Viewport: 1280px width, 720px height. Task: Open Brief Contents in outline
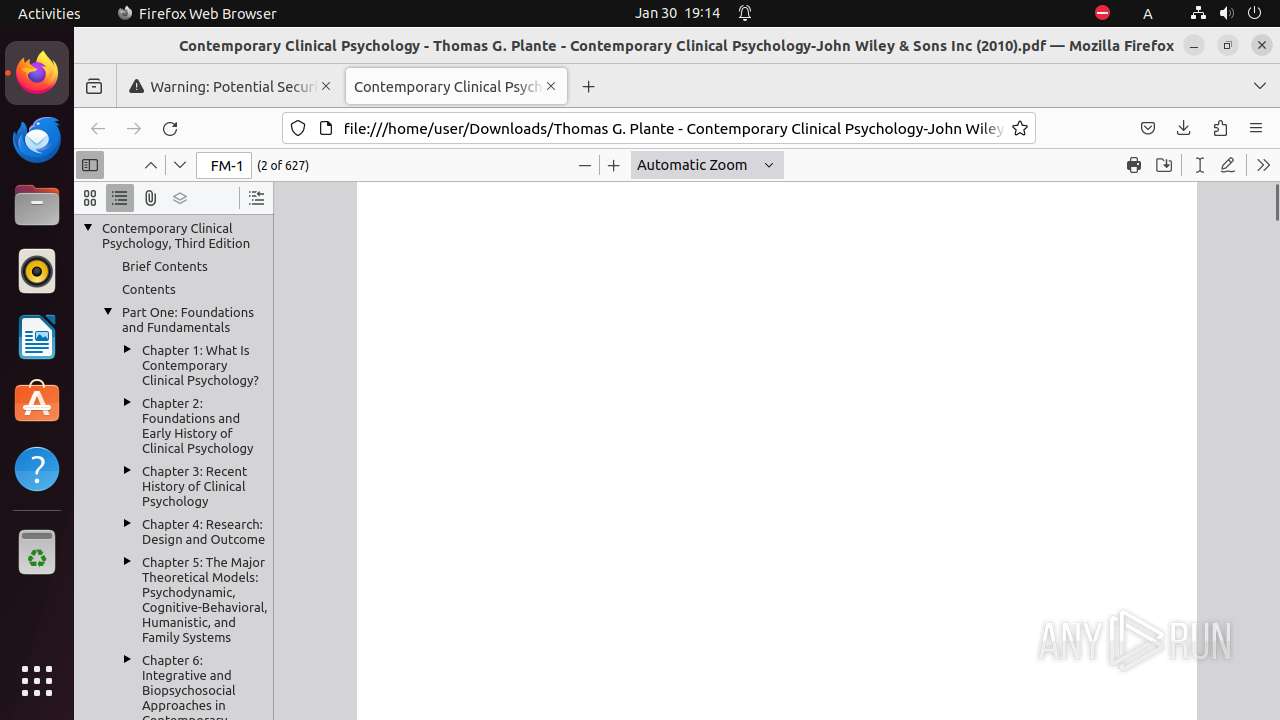point(165,266)
